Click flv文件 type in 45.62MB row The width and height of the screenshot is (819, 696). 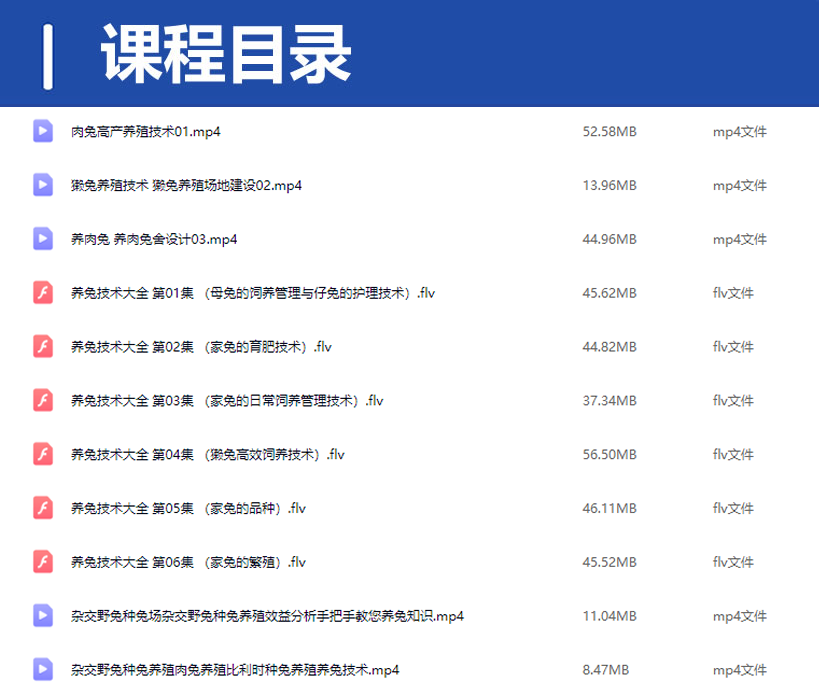pos(733,293)
